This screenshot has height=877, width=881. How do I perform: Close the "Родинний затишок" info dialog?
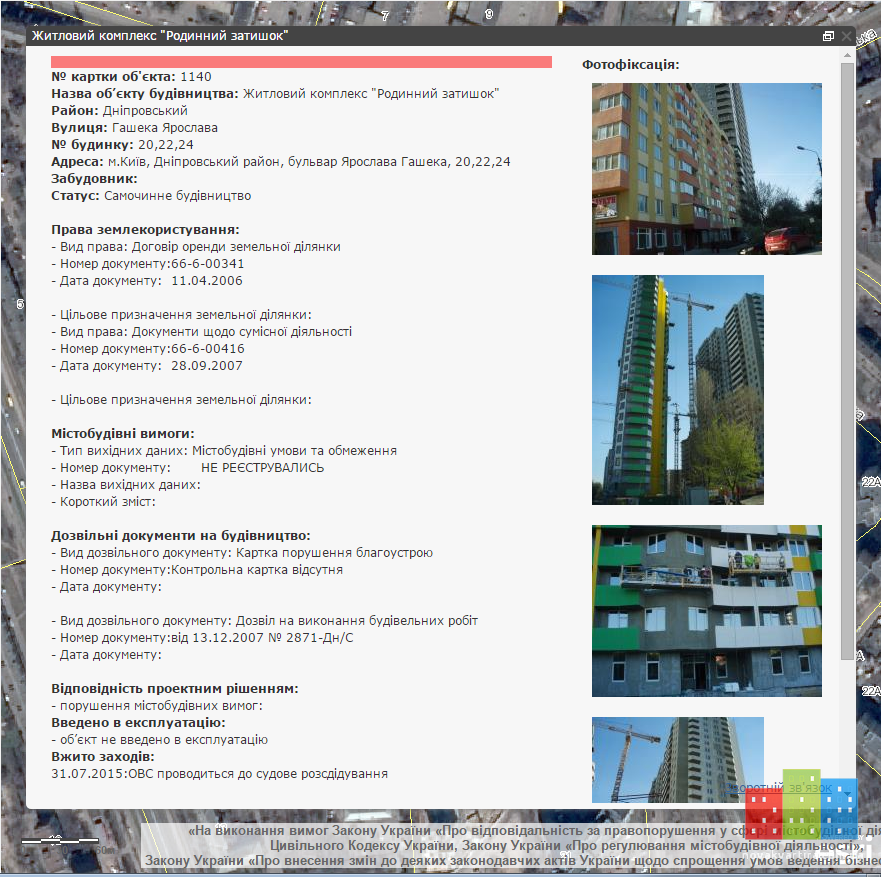(x=846, y=36)
